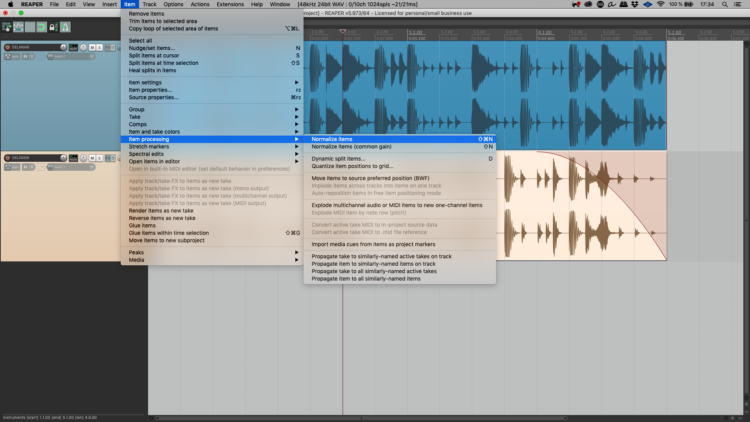
Task: Expand Stretch markers submenu
Action: 210,146
